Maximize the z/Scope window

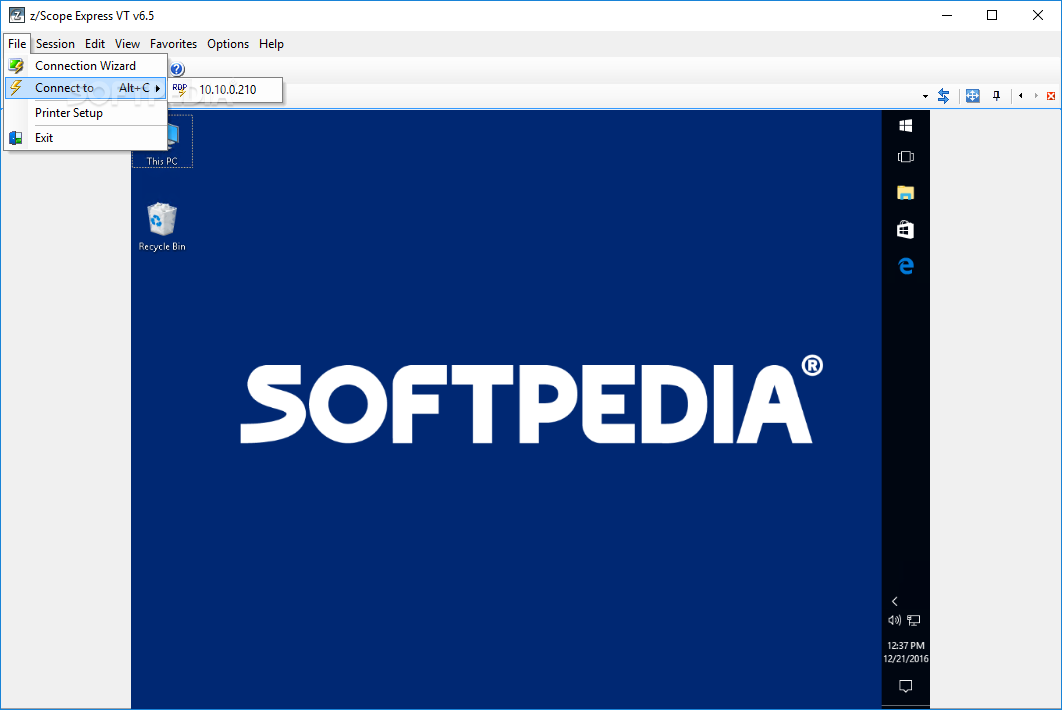click(x=992, y=15)
